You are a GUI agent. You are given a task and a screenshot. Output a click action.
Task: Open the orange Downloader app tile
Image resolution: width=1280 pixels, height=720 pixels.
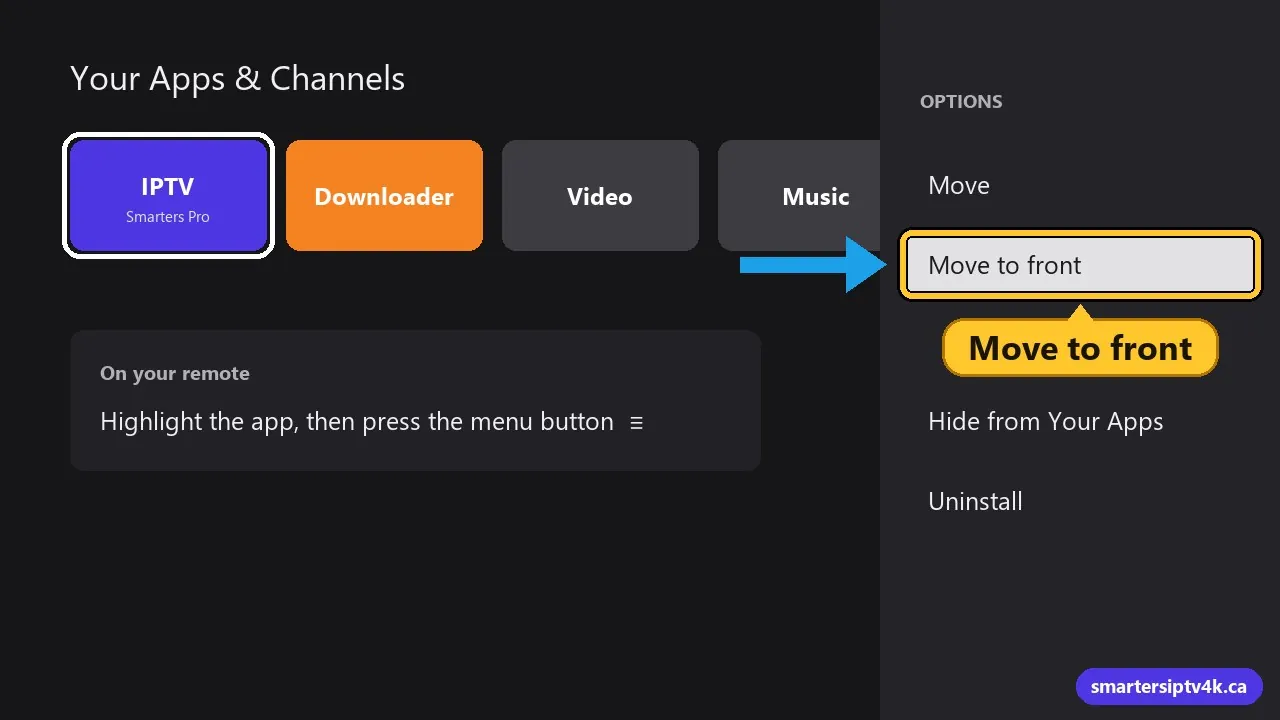point(384,196)
